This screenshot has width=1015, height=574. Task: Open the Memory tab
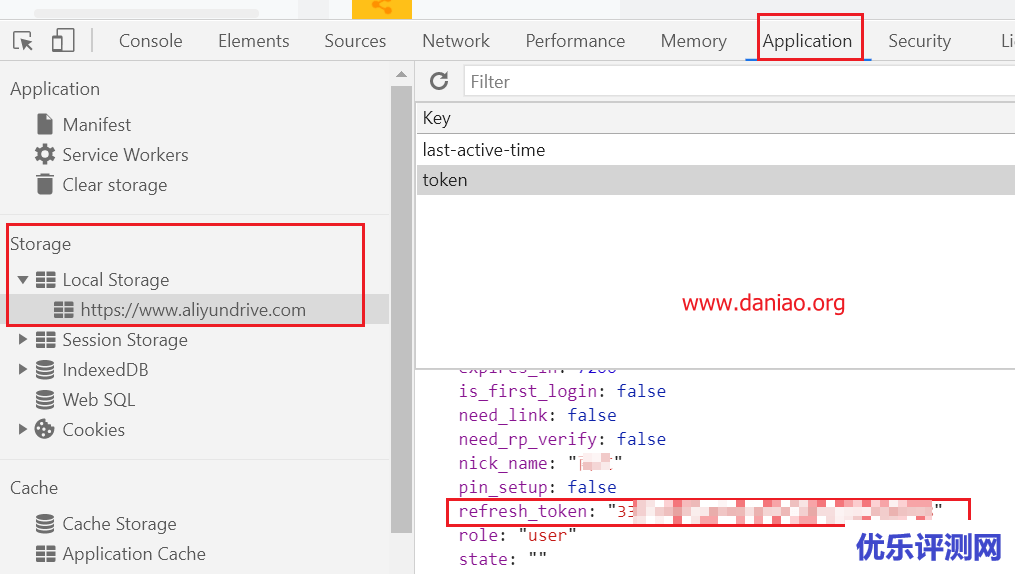694,41
